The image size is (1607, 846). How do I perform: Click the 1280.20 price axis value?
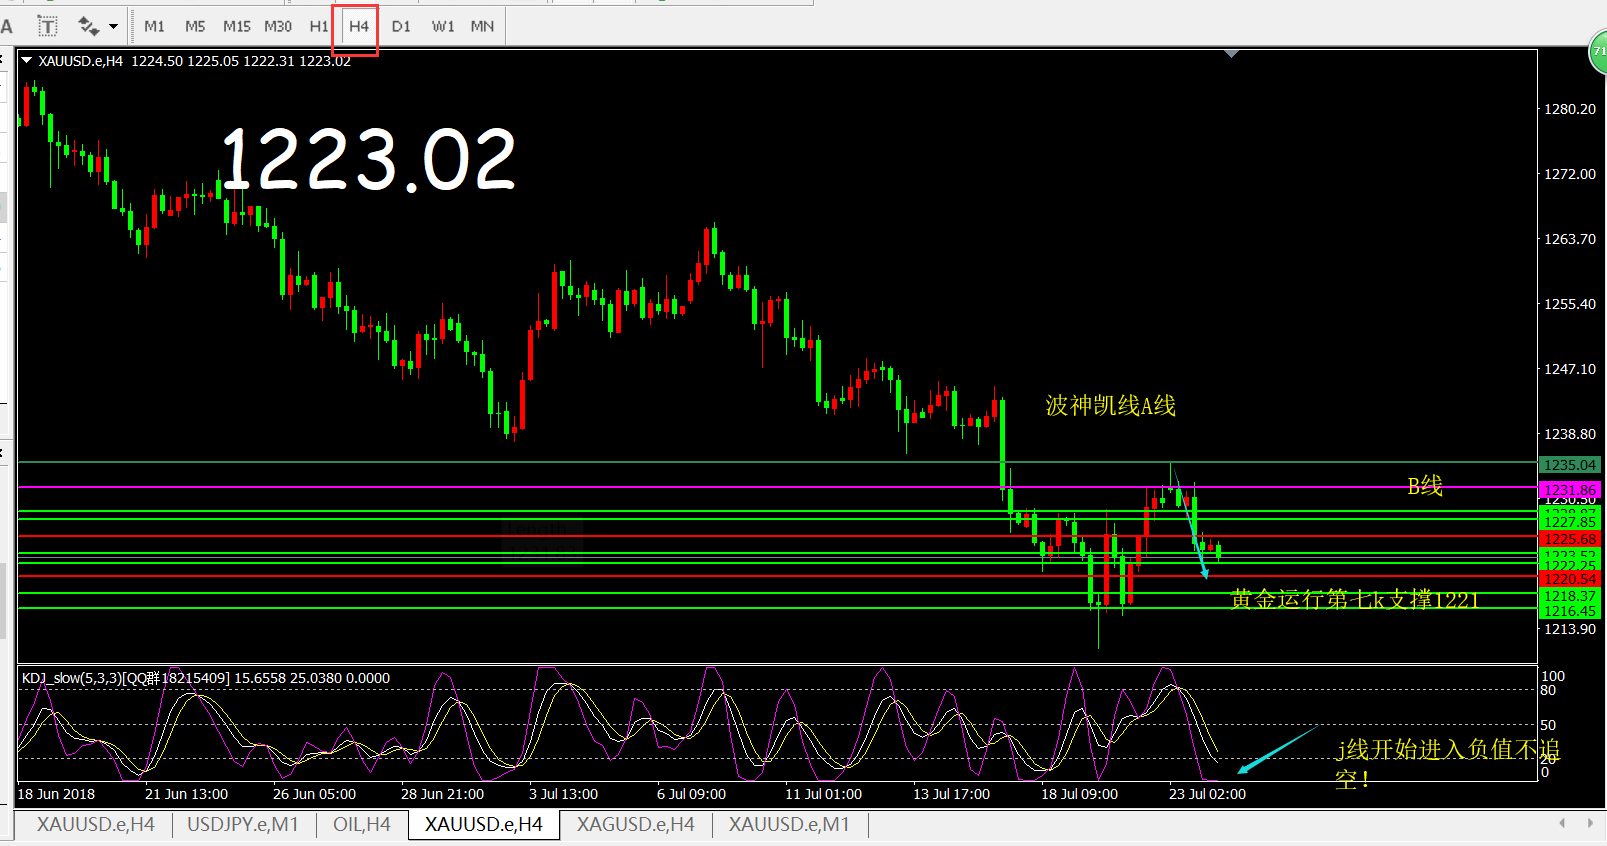[1570, 109]
